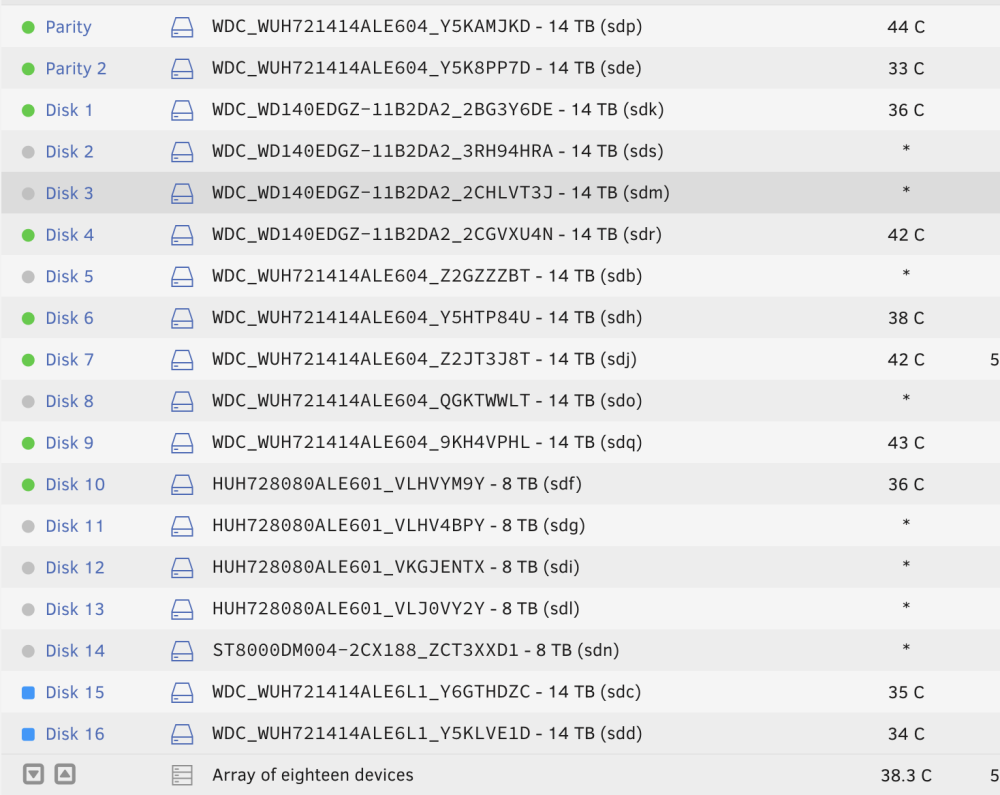Click the '33 C' temperature for Parity 2
1000x795 pixels.
pos(906,69)
